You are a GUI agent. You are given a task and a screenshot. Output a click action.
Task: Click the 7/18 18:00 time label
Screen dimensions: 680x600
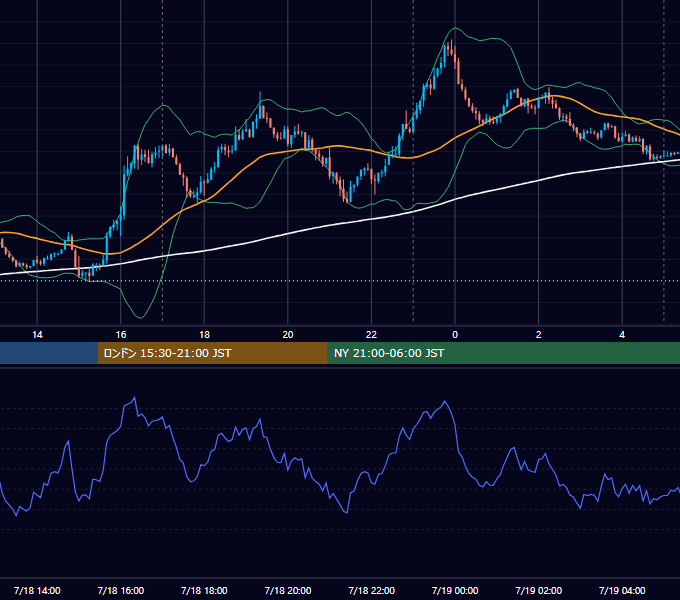click(204, 590)
